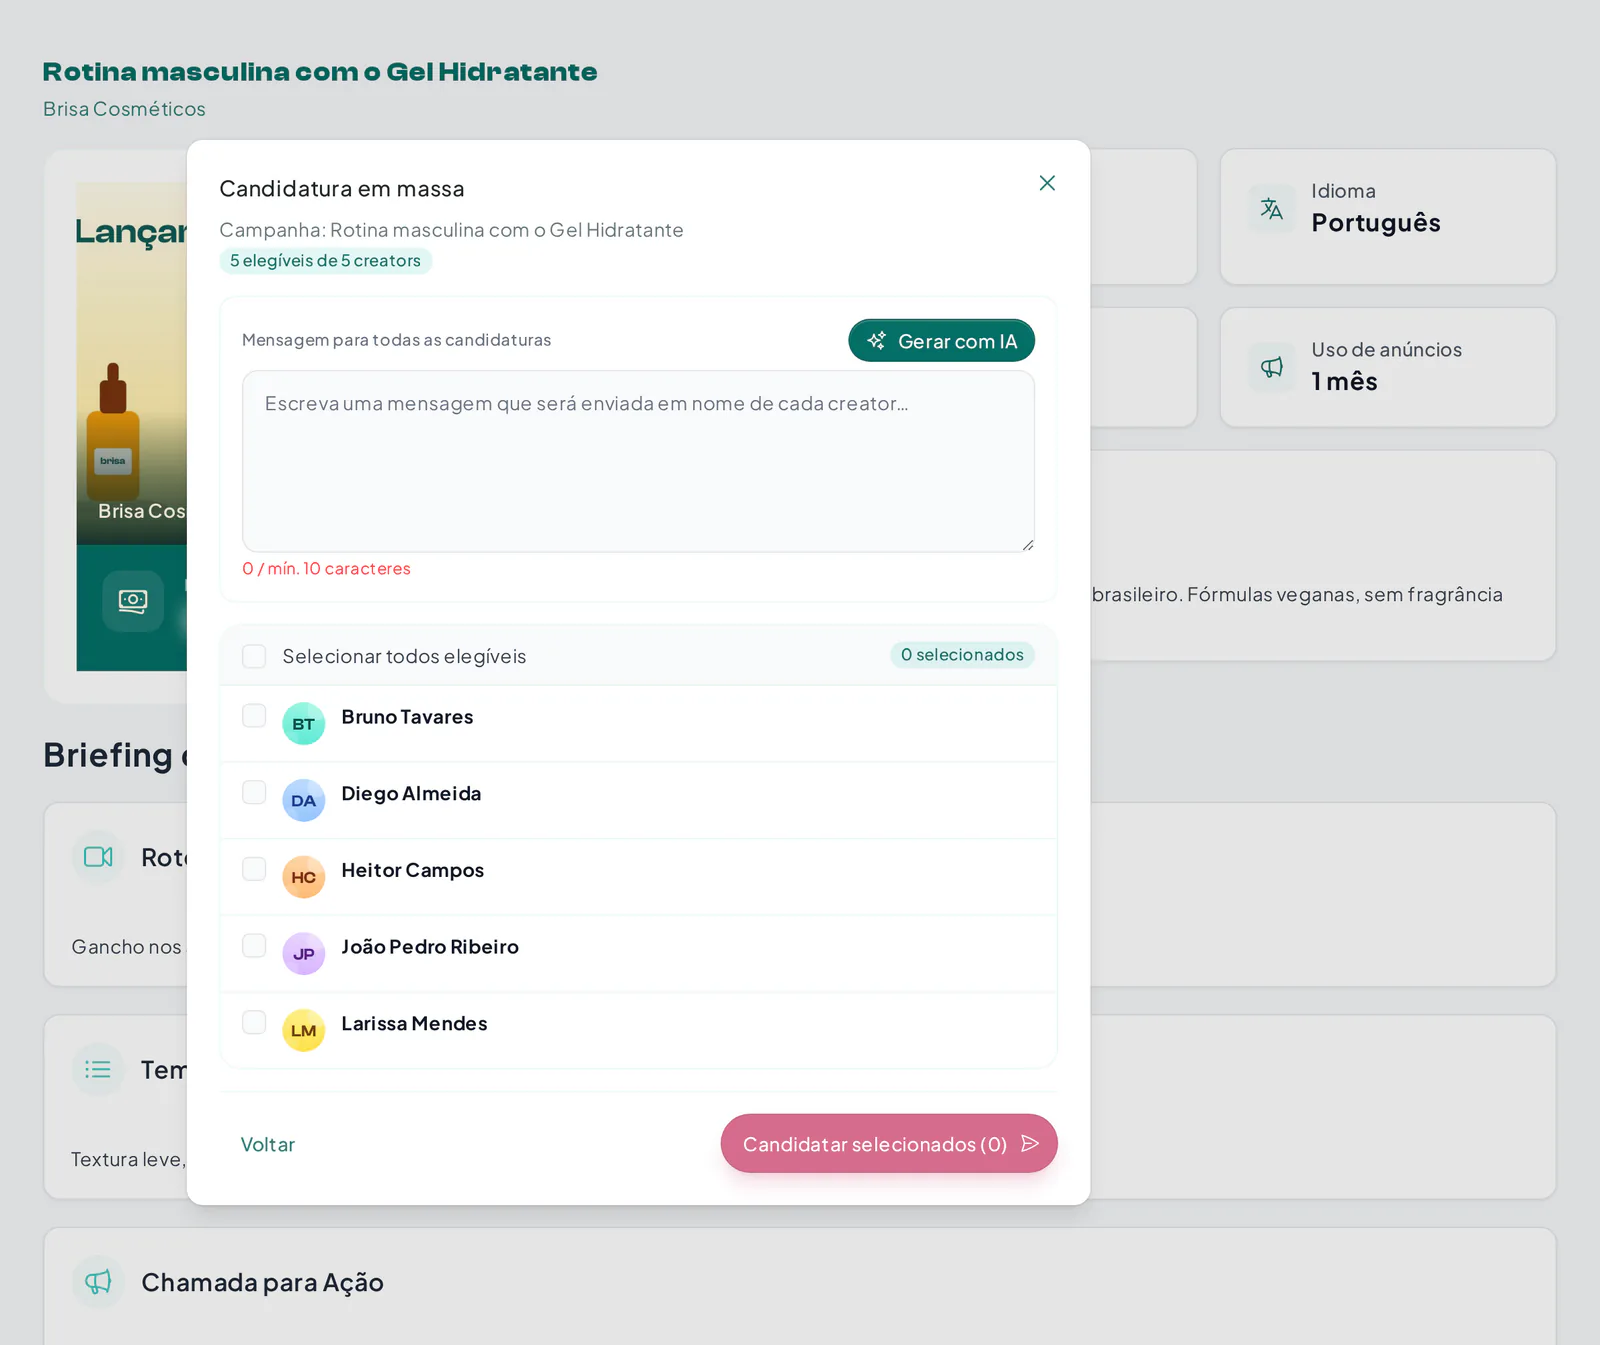
Task: Click the LM avatar of Larissa Mendes
Action: coord(304,1031)
